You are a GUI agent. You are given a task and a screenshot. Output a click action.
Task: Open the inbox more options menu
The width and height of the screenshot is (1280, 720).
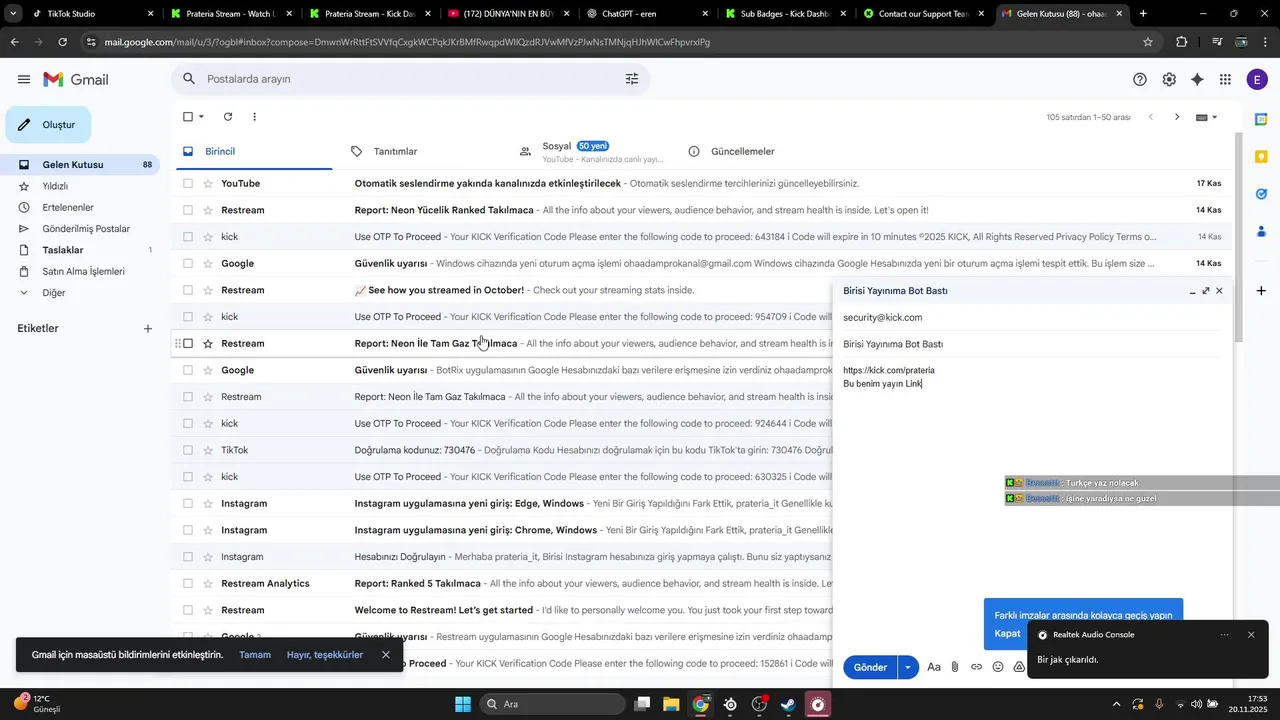[254, 117]
